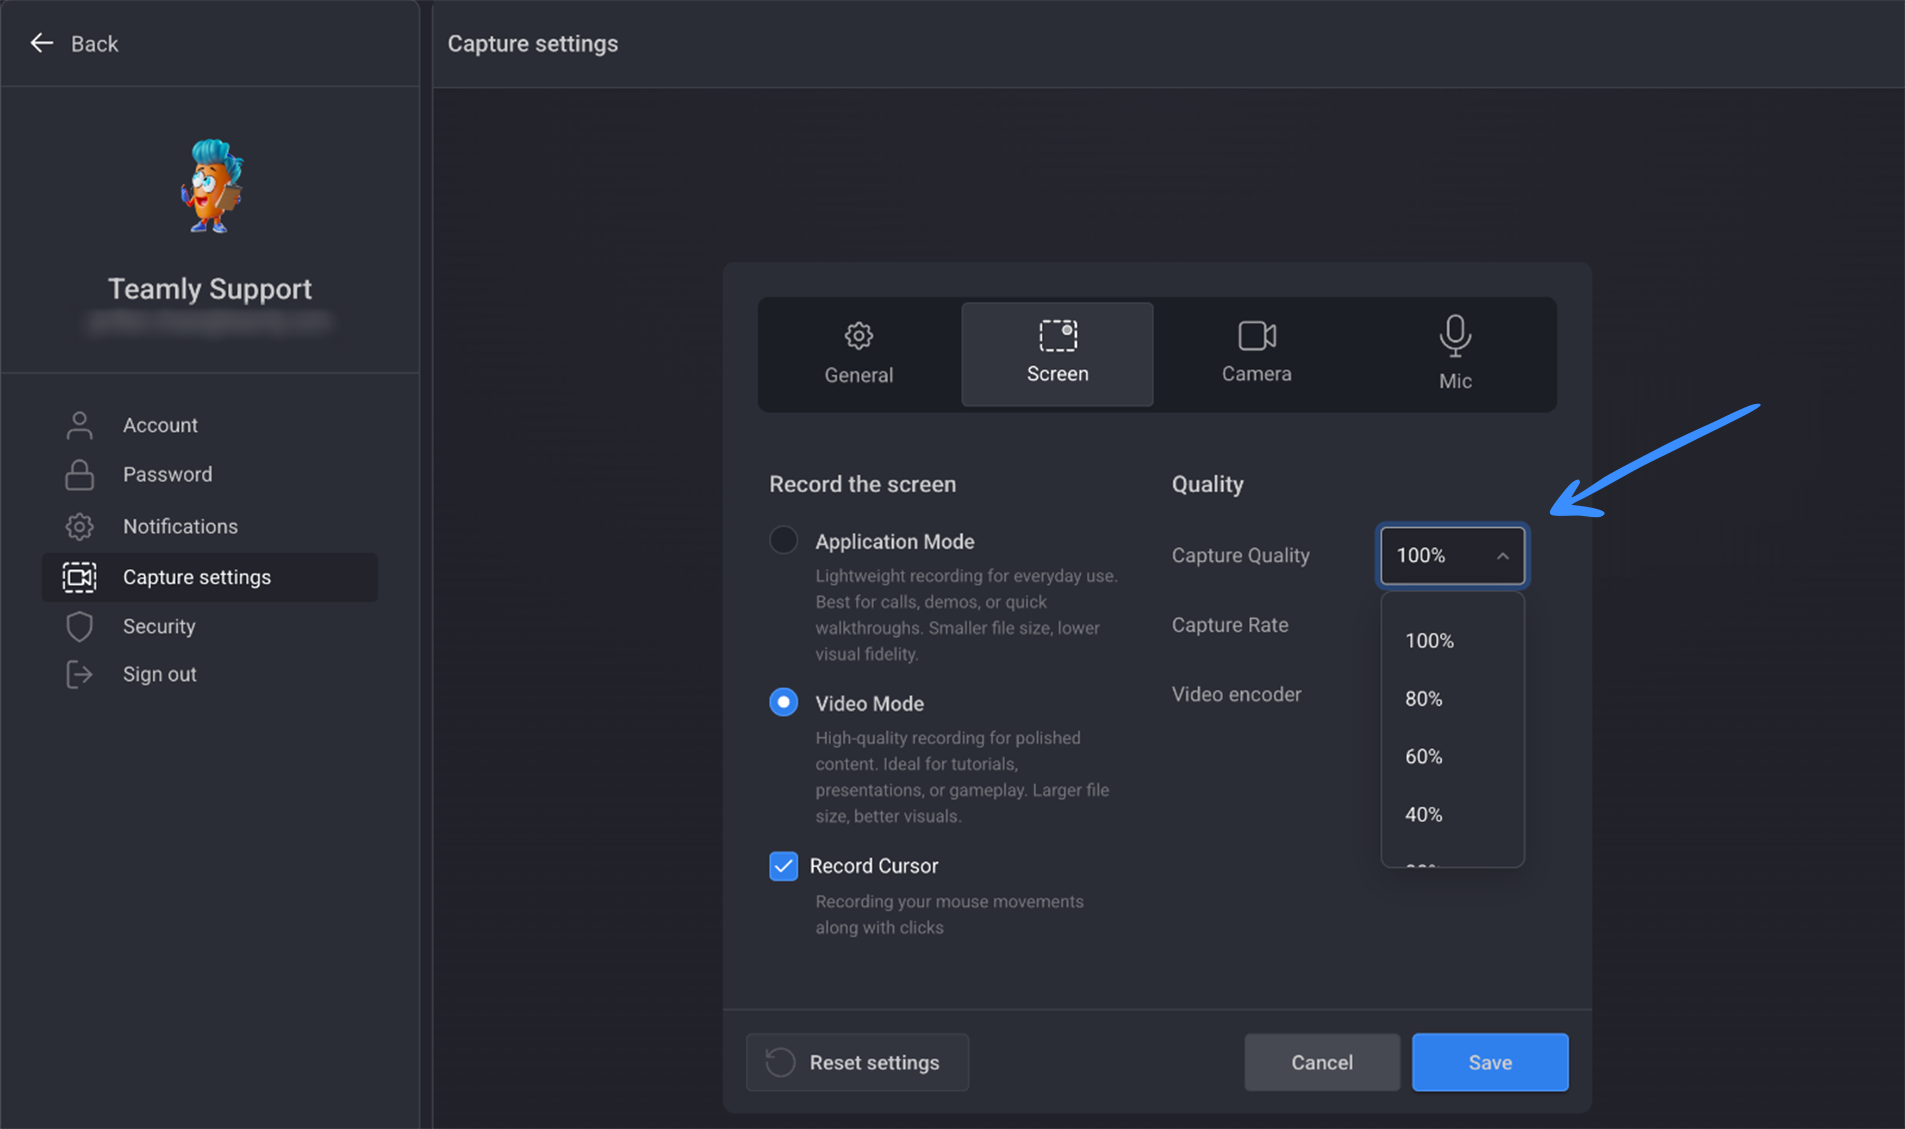Open the Notifications section
This screenshot has height=1129, width=1905.
(210, 526)
